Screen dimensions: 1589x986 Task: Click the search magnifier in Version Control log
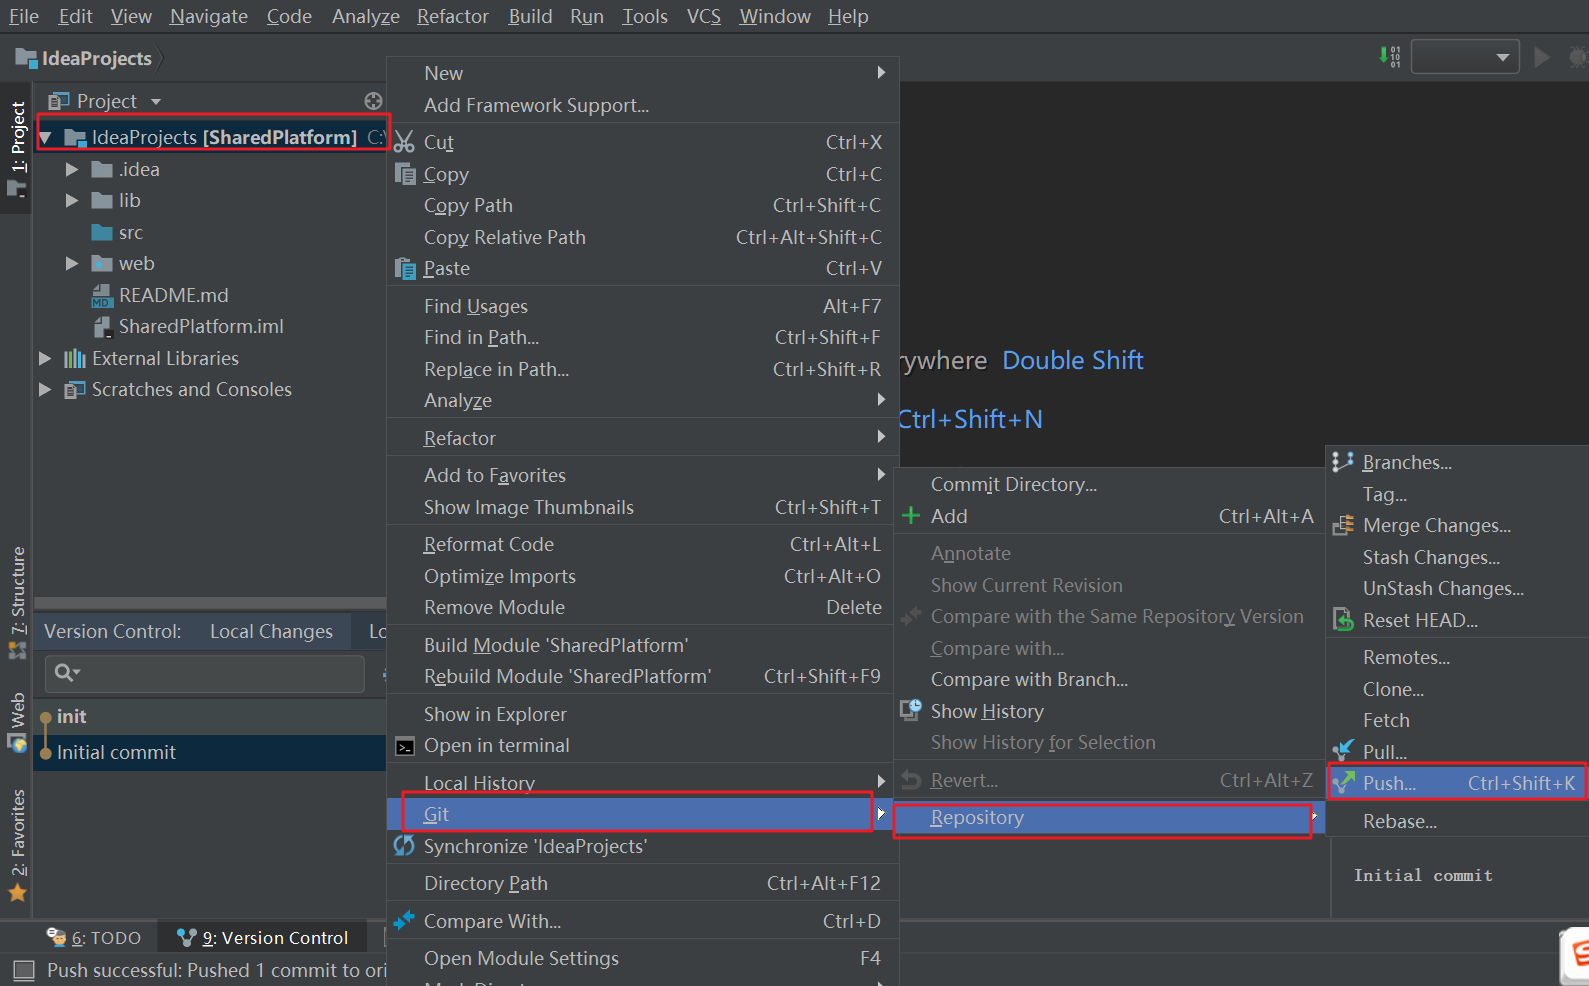tap(67, 673)
